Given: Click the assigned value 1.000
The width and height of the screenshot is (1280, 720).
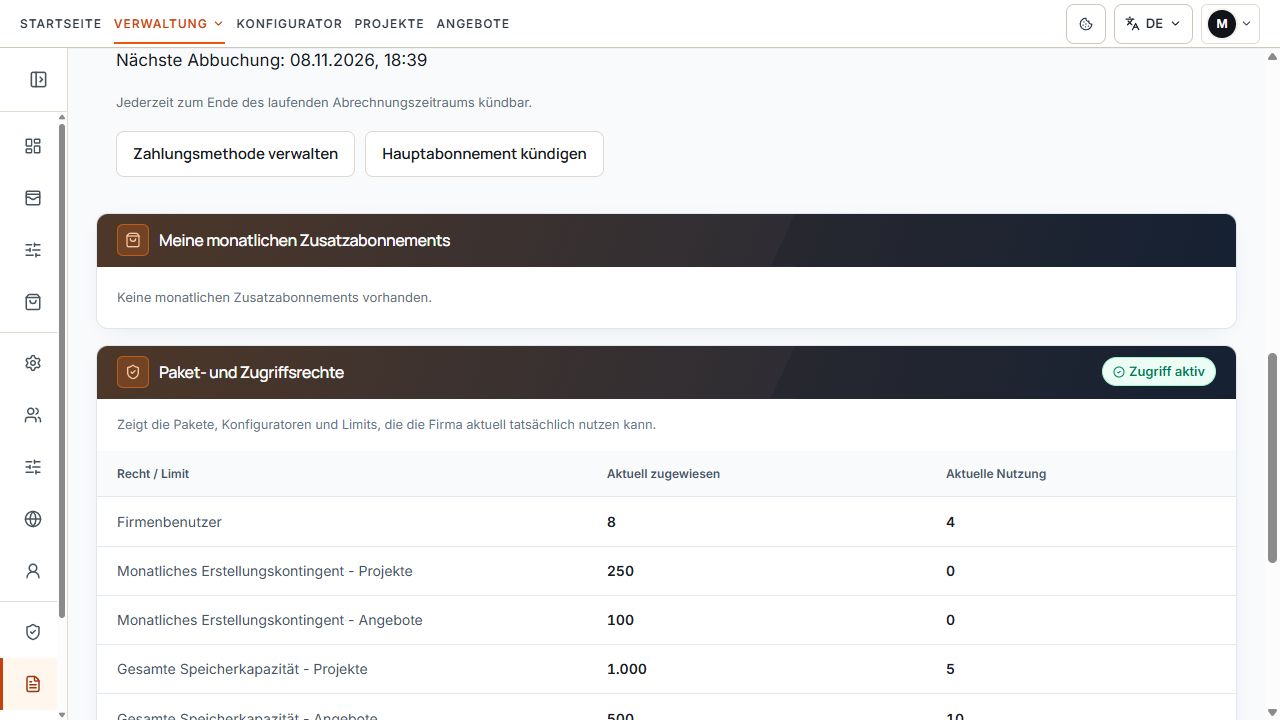Looking at the screenshot, I should 627,669.
